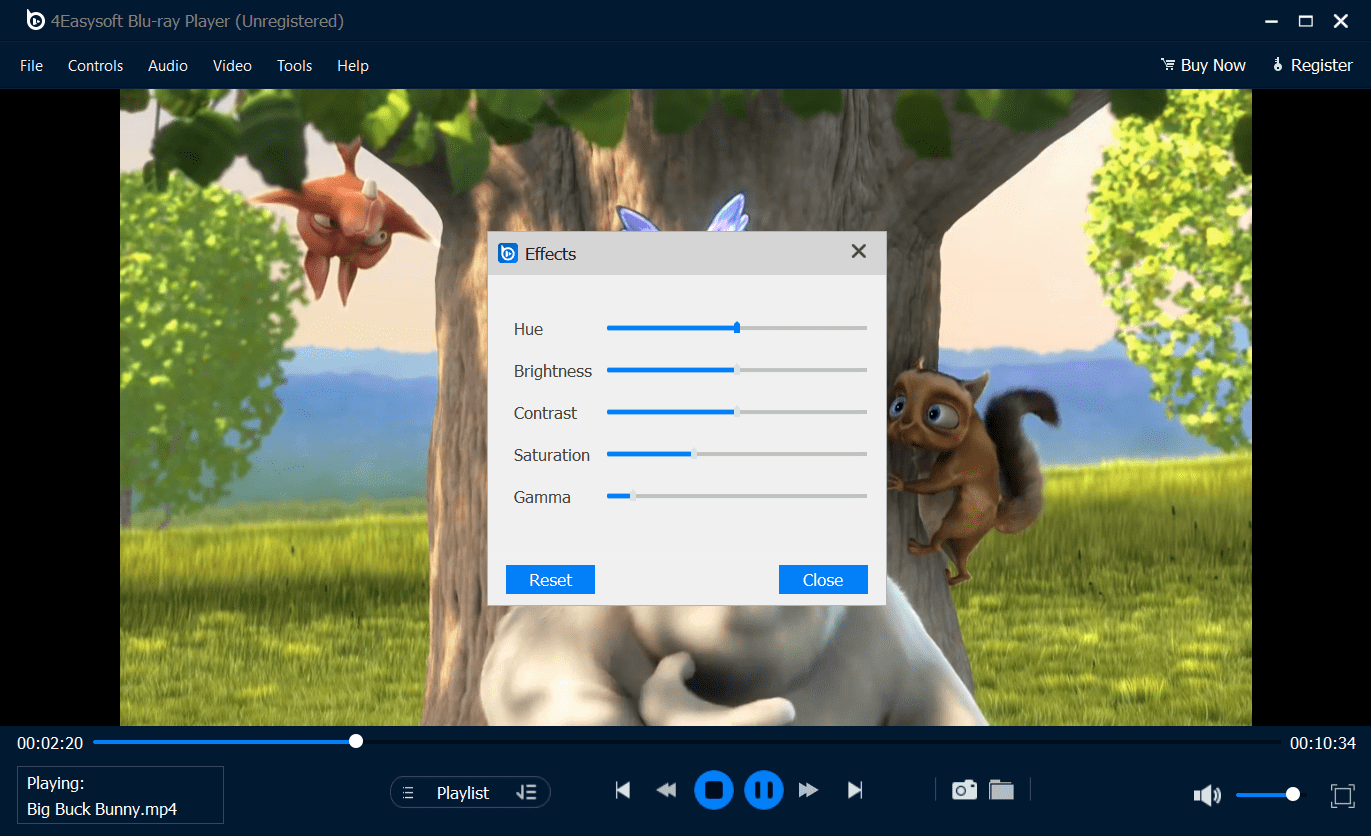Close the Effects dialog with the X

(858, 252)
